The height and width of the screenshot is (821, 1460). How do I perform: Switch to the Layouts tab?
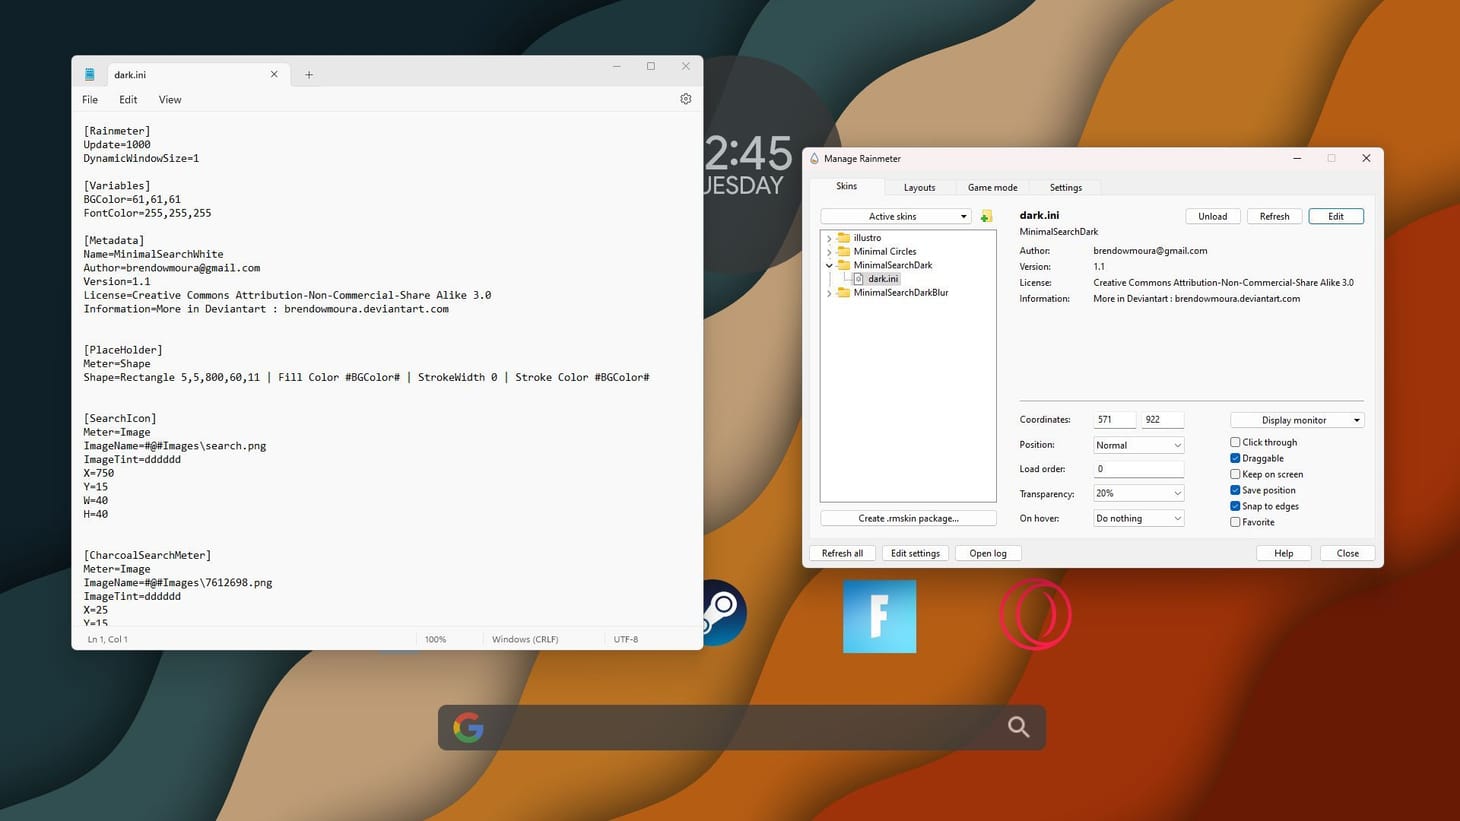[918, 187]
